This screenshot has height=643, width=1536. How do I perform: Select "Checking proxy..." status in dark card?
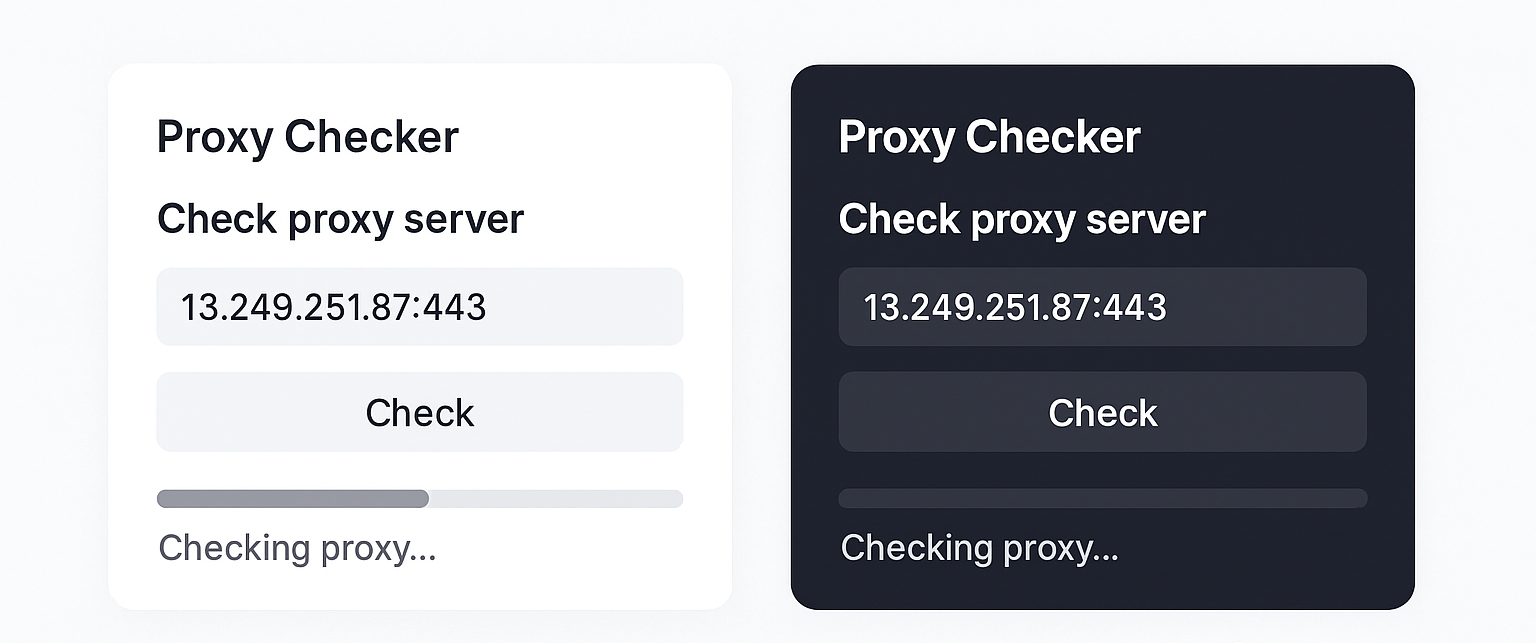[x=979, y=548]
